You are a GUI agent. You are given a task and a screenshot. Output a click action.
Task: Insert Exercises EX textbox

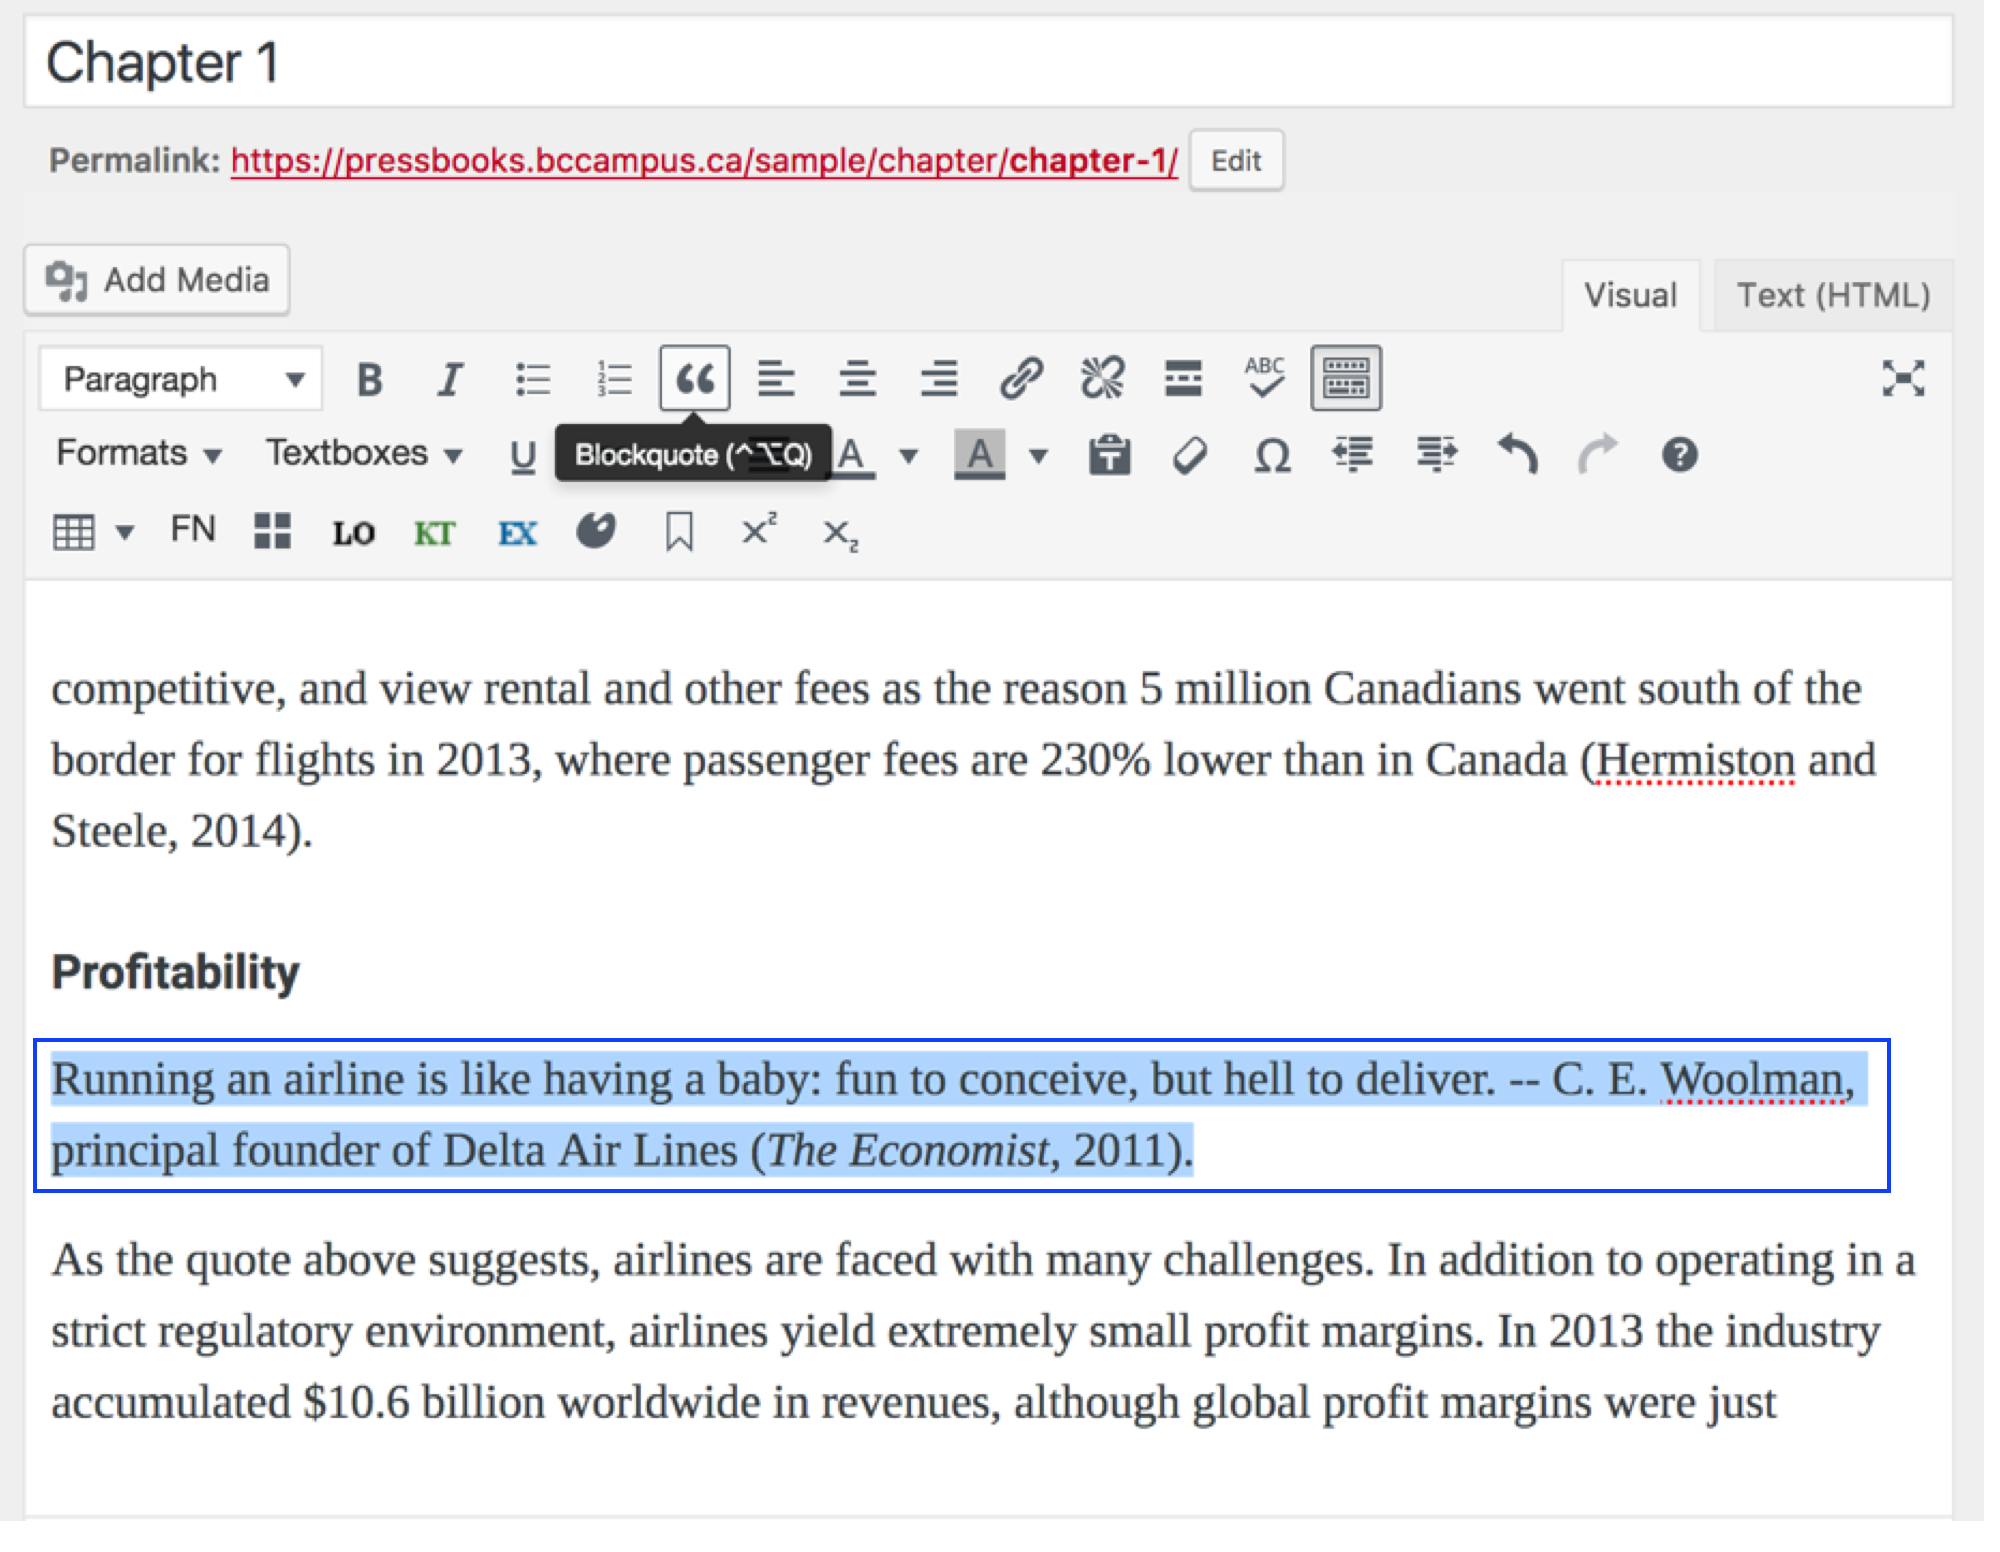click(x=517, y=533)
